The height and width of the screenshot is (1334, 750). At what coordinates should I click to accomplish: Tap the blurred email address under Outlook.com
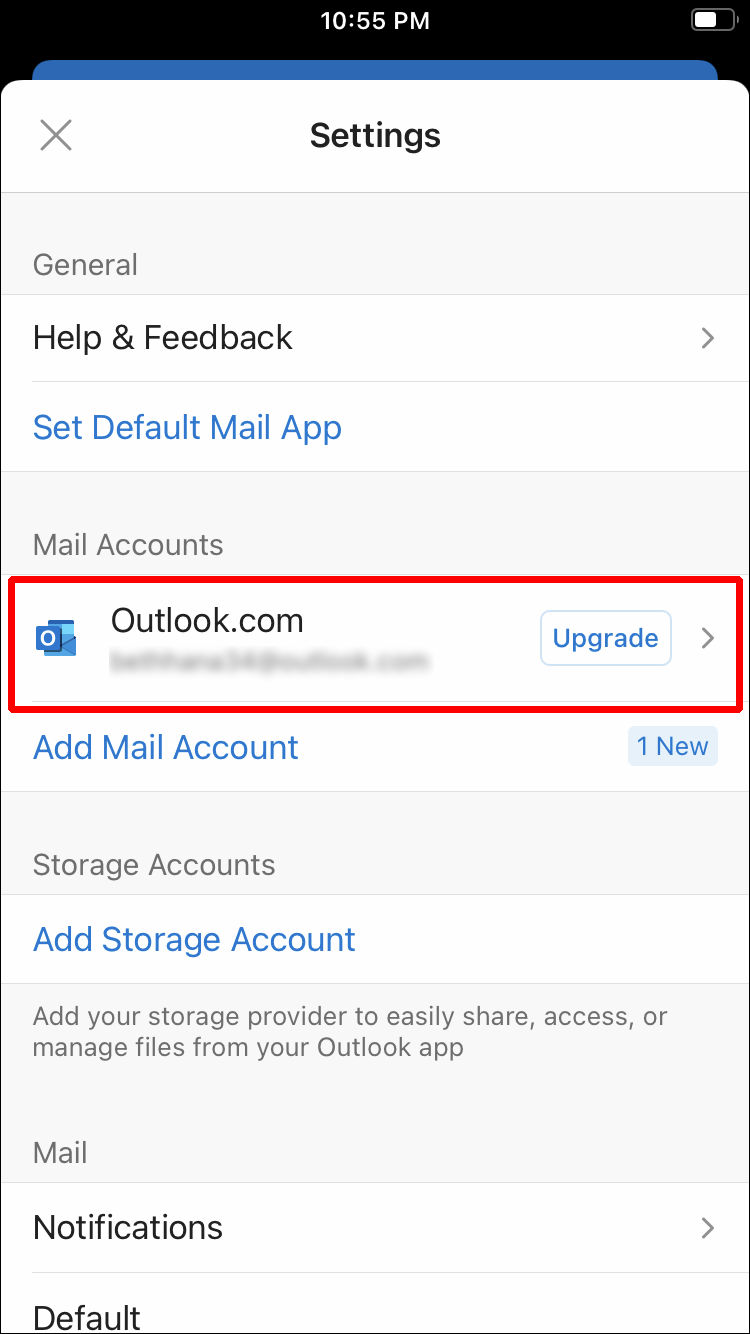(x=269, y=661)
